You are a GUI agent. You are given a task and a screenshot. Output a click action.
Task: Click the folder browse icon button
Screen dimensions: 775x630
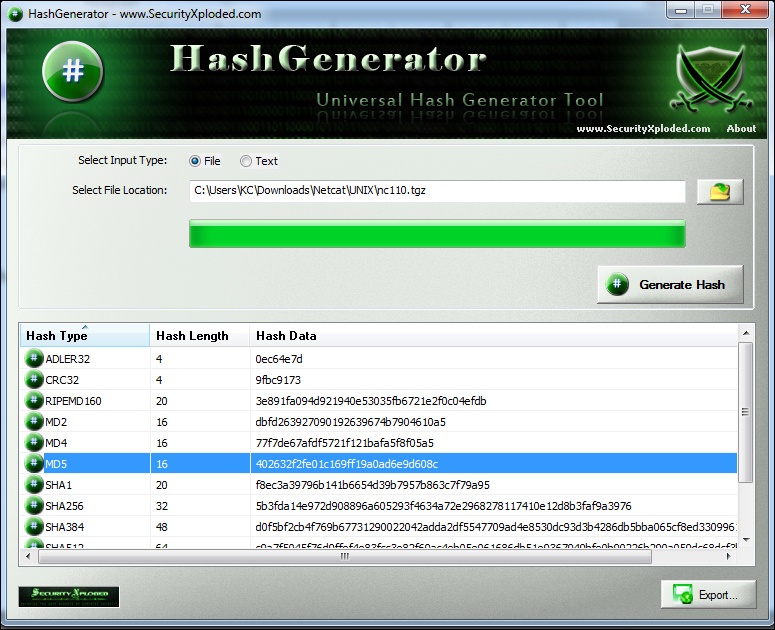720,192
